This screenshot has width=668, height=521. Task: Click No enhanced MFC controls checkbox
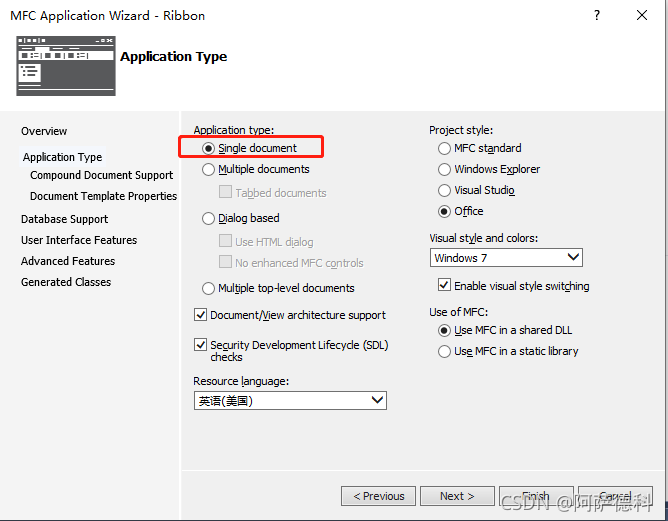[x=225, y=262]
